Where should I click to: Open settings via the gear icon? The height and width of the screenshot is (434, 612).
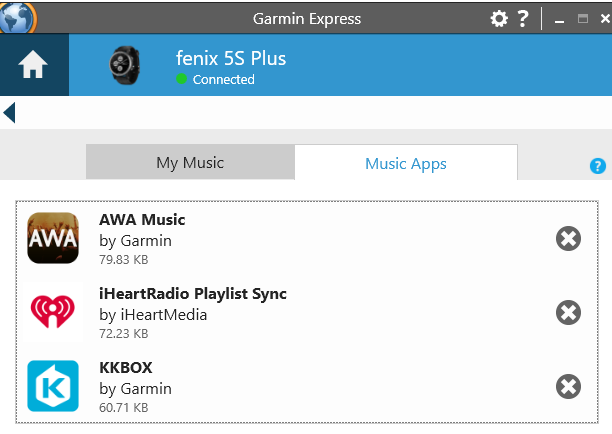pos(499,19)
